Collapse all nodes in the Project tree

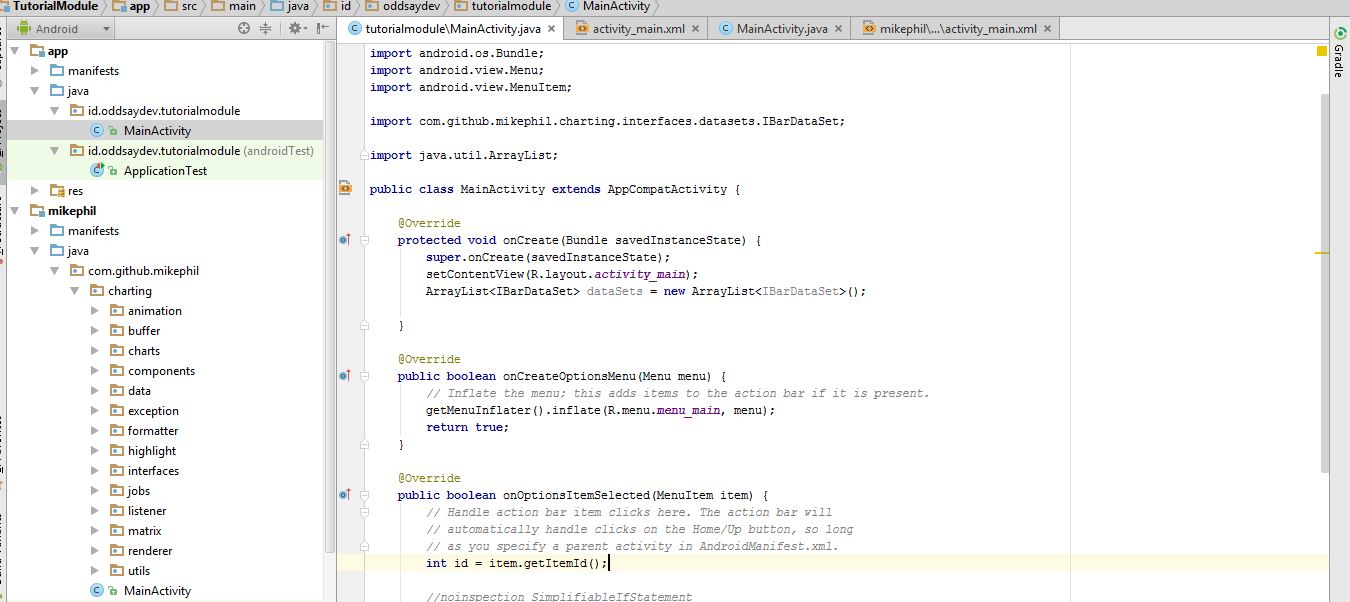[x=266, y=28]
